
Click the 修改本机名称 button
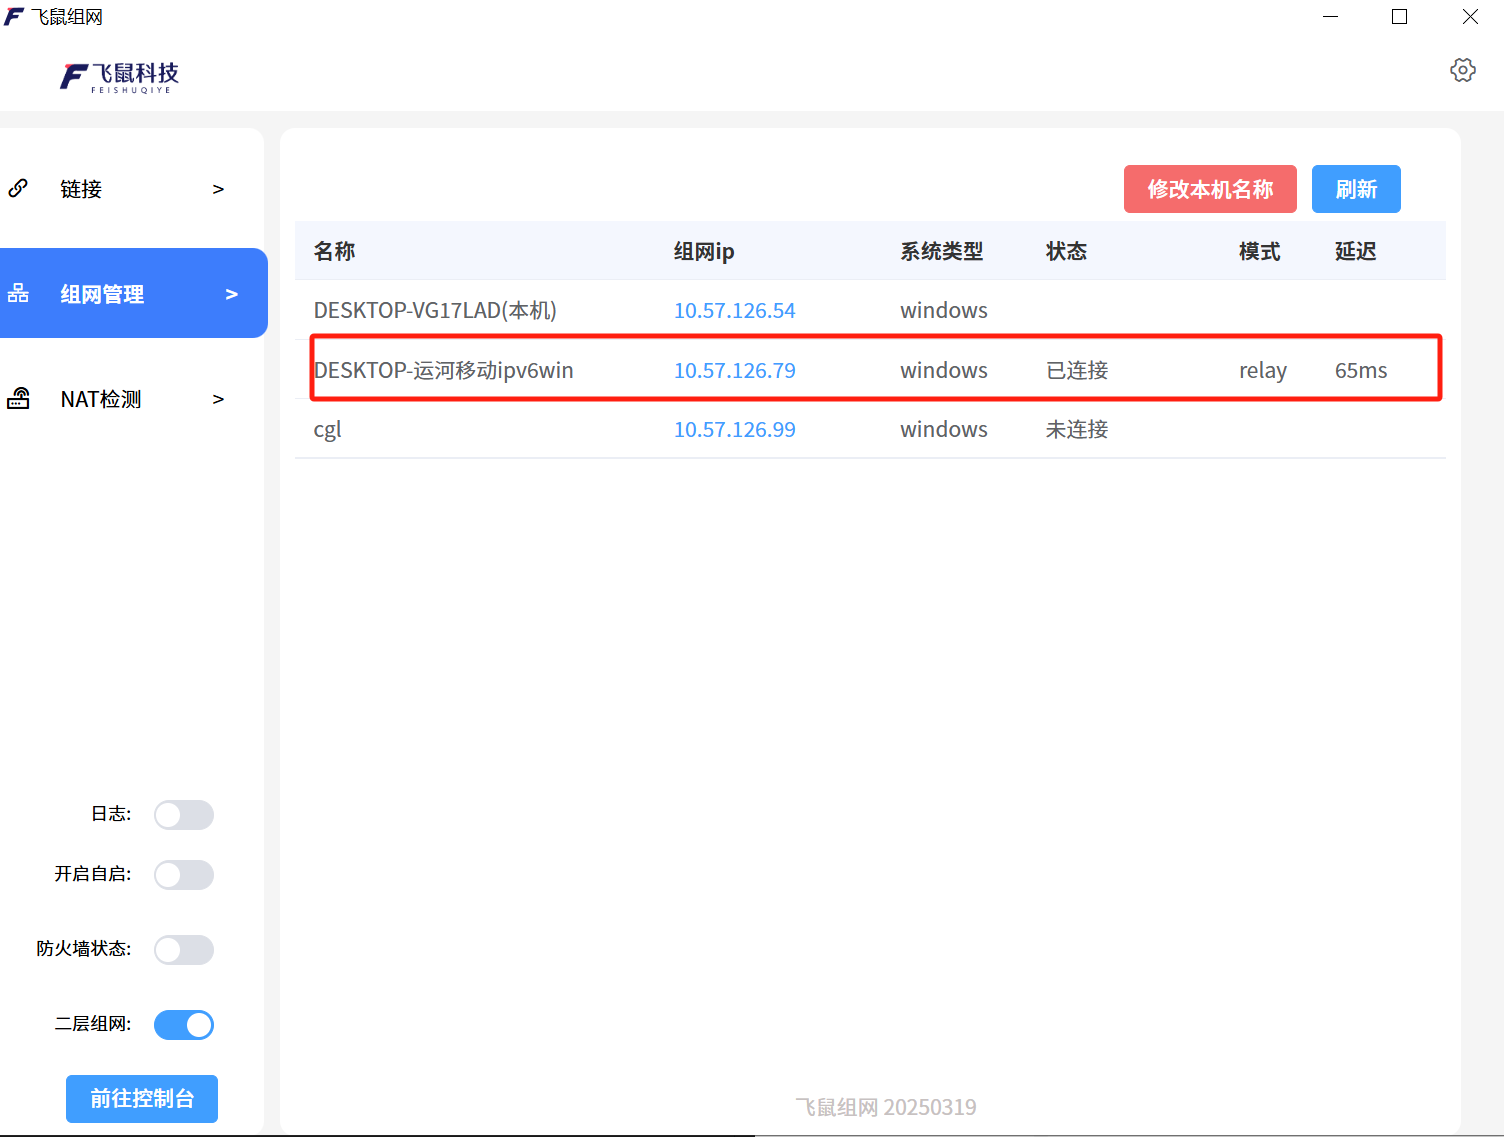click(1210, 189)
